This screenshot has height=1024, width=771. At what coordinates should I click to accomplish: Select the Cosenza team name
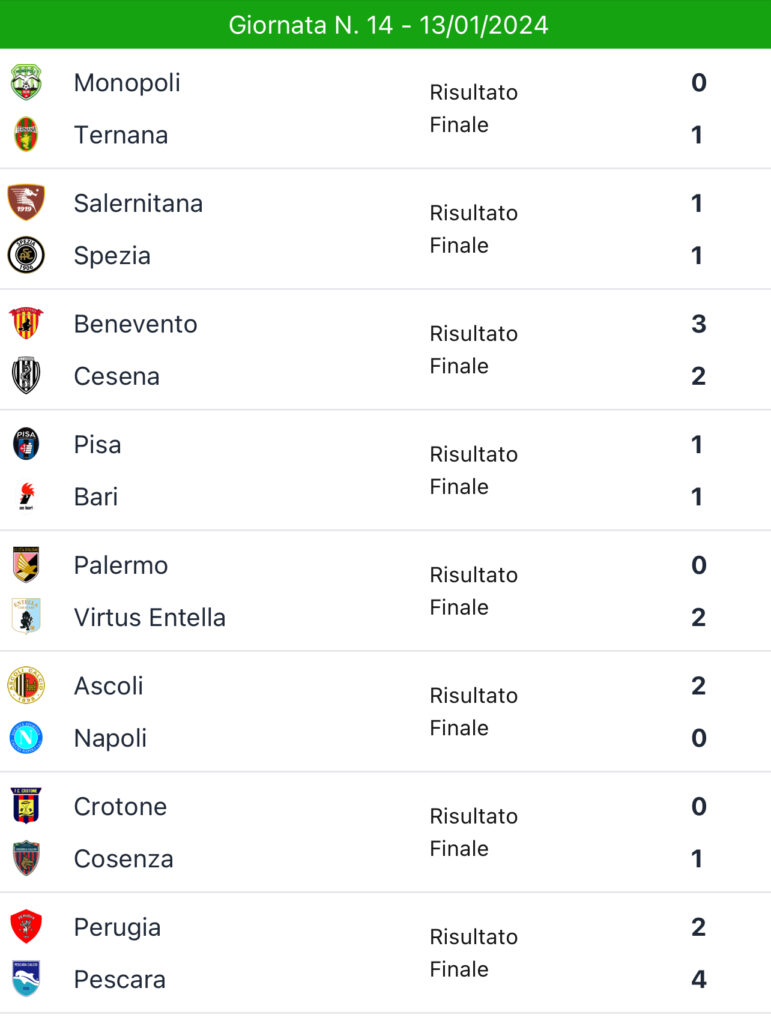click(123, 859)
